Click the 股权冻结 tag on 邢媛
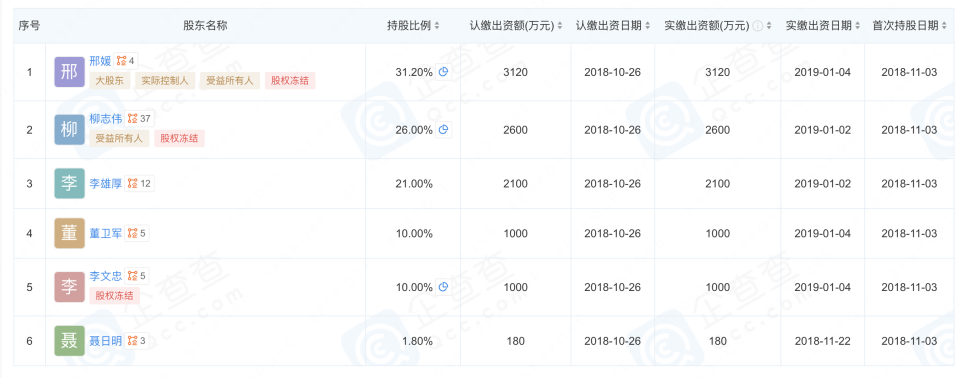 pyautogui.click(x=290, y=80)
